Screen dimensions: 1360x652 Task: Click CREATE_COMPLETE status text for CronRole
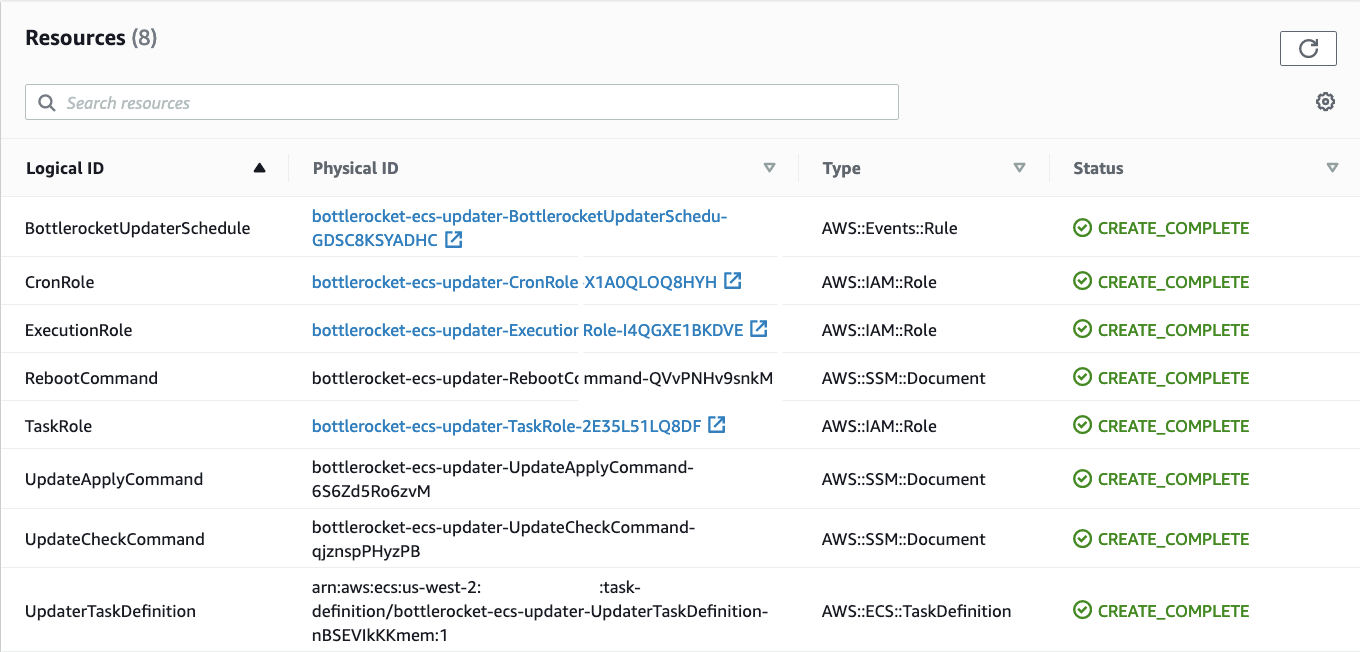(x=1173, y=282)
